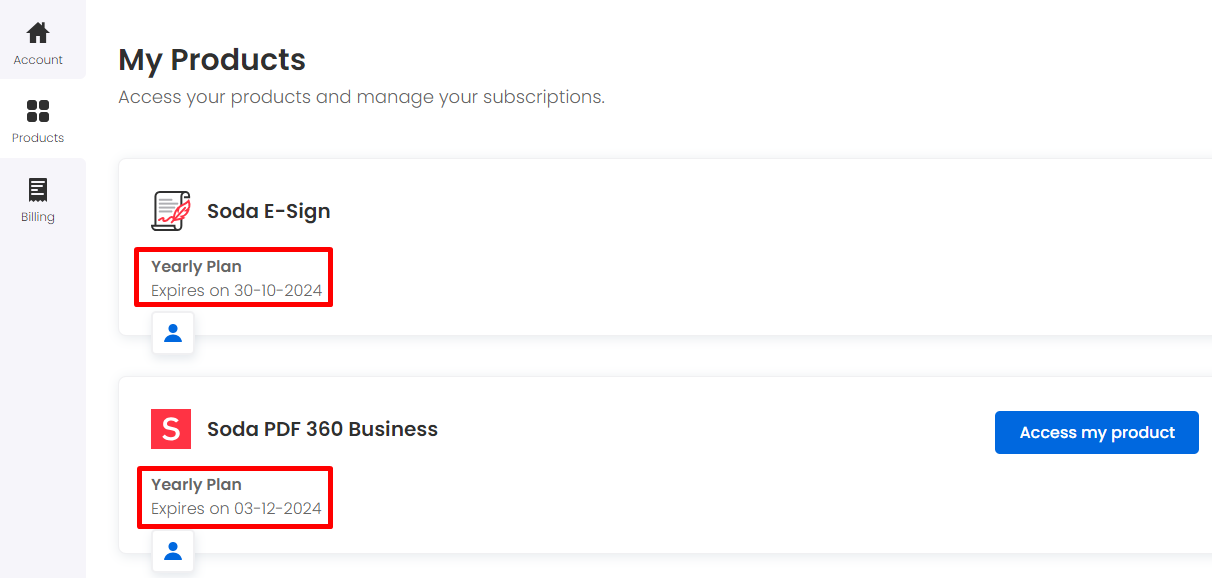
Task: Select the Products grid icon
Action: coord(38,111)
